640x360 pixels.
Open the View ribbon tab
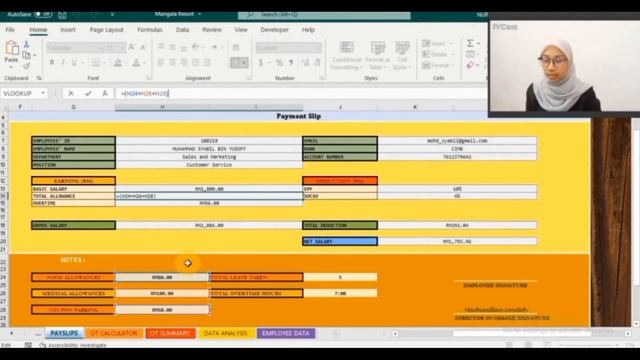coord(241,30)
